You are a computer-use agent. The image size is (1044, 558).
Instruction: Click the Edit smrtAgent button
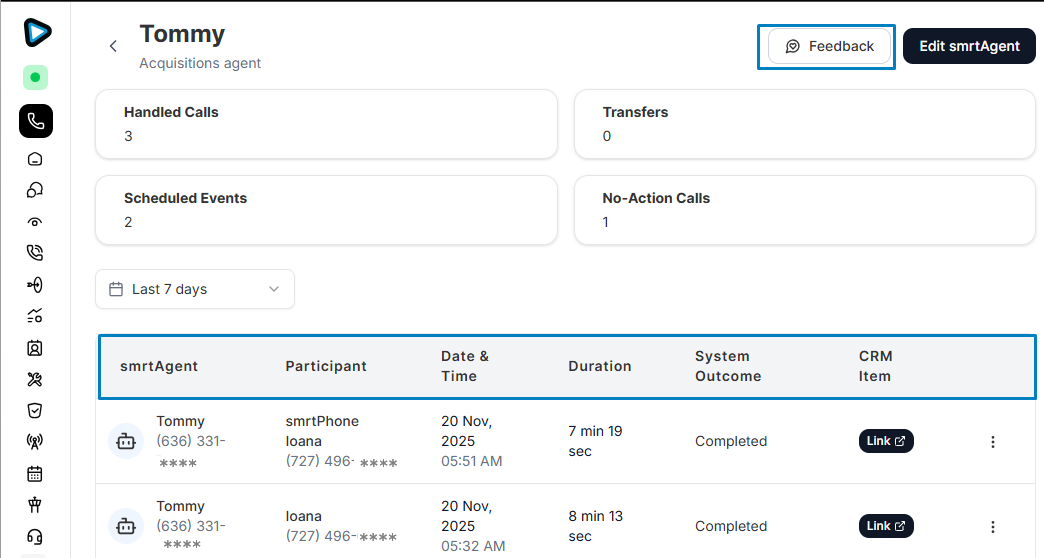click(968, 46)
